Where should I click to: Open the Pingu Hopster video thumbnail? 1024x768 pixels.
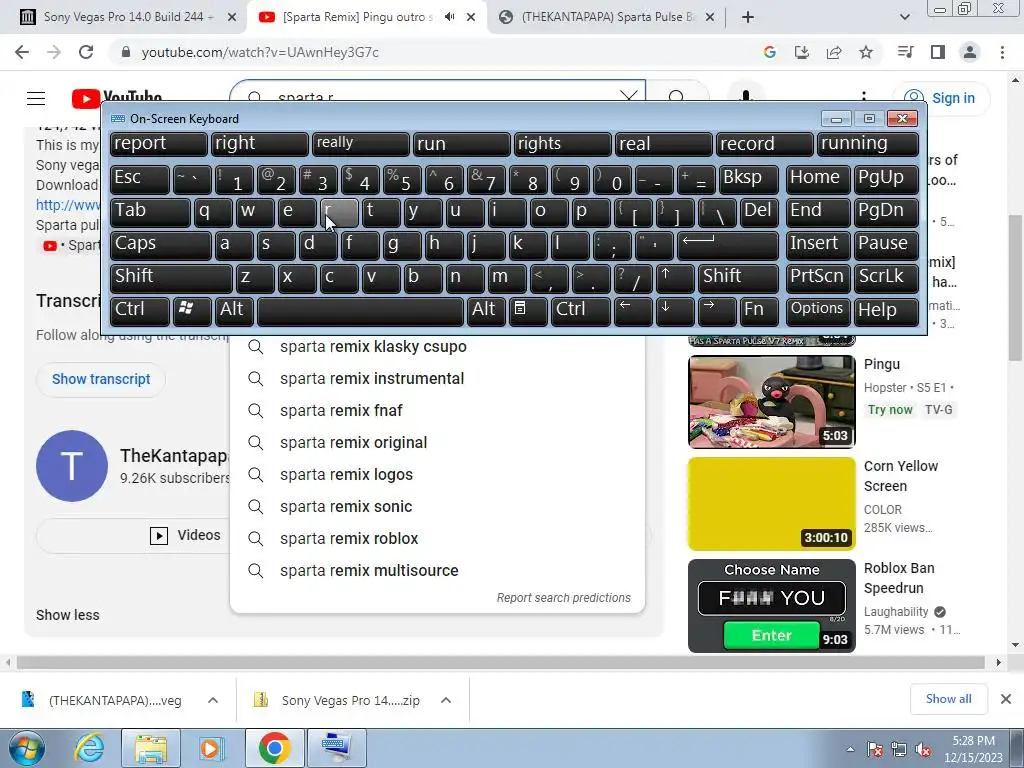click(x=771, y=402)
